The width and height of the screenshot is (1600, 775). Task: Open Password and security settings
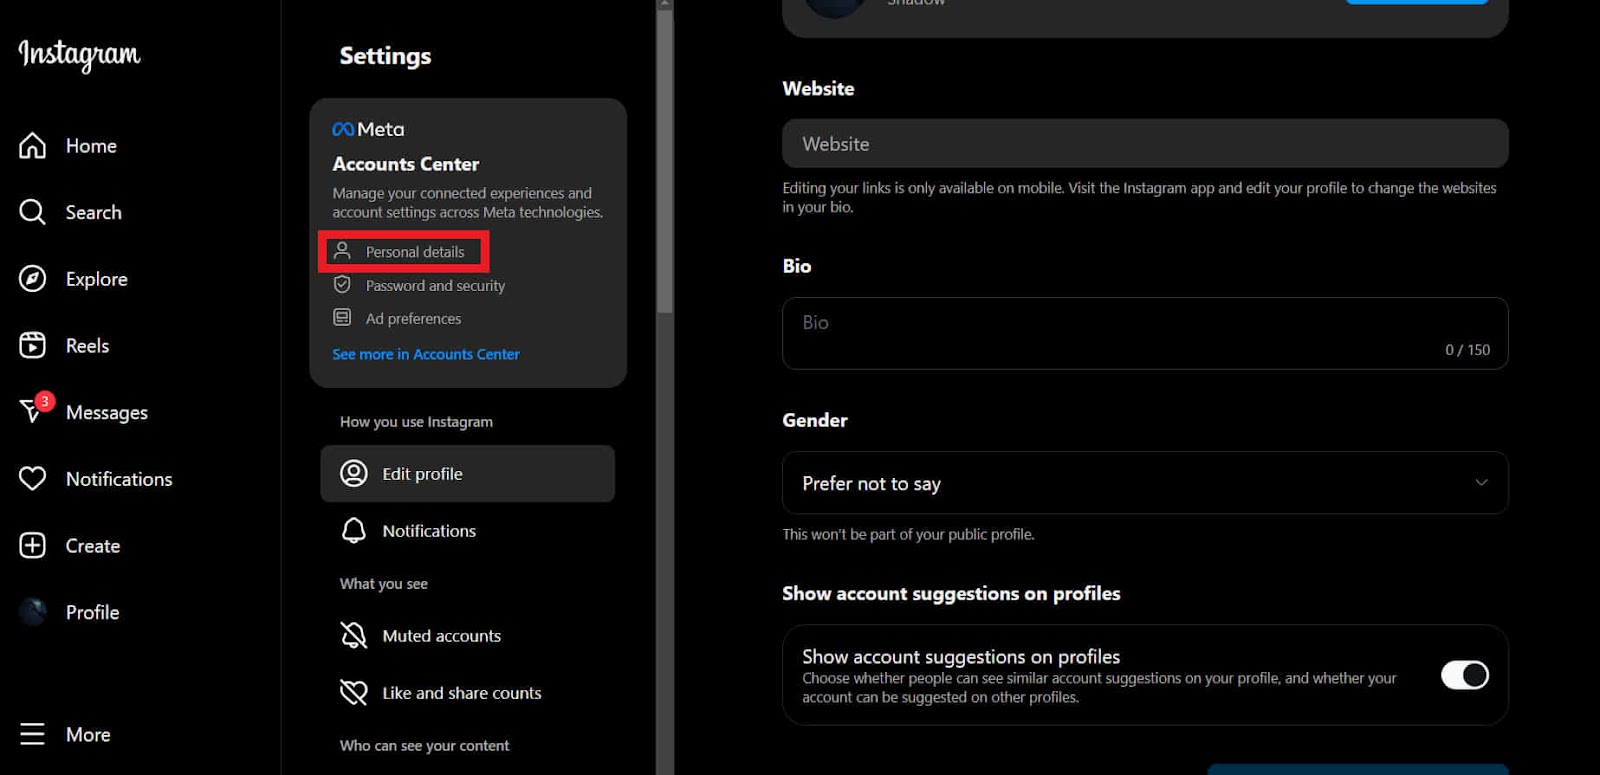pos(435,285)
